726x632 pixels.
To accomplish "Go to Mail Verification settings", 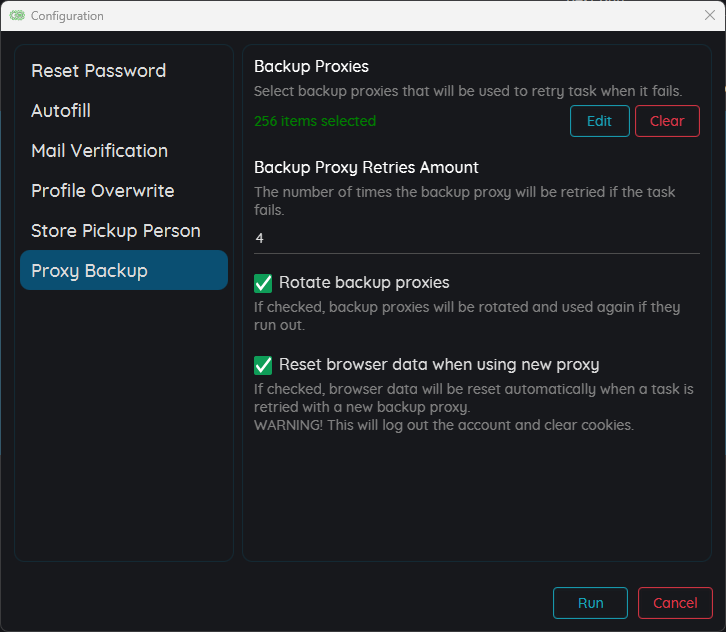I will pos(100,151).
